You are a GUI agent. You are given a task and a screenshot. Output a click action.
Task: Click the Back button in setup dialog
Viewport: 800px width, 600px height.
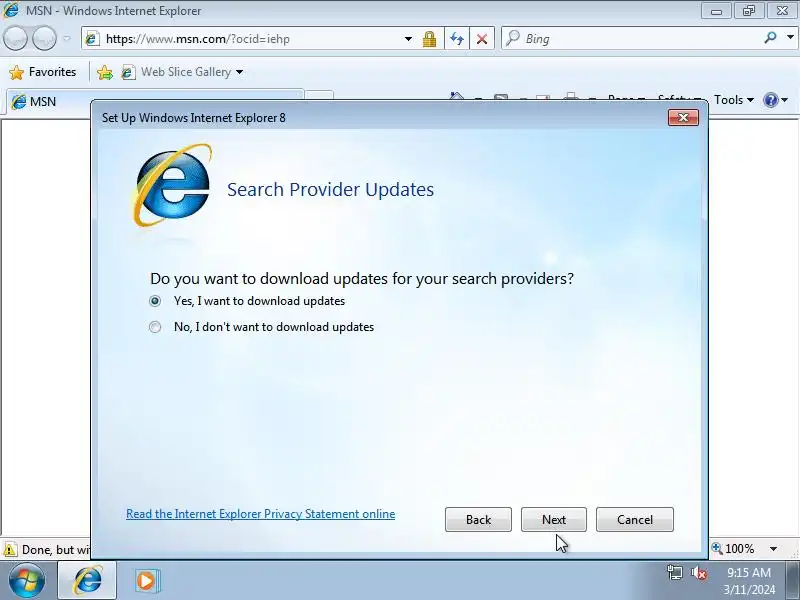[478, 519]
